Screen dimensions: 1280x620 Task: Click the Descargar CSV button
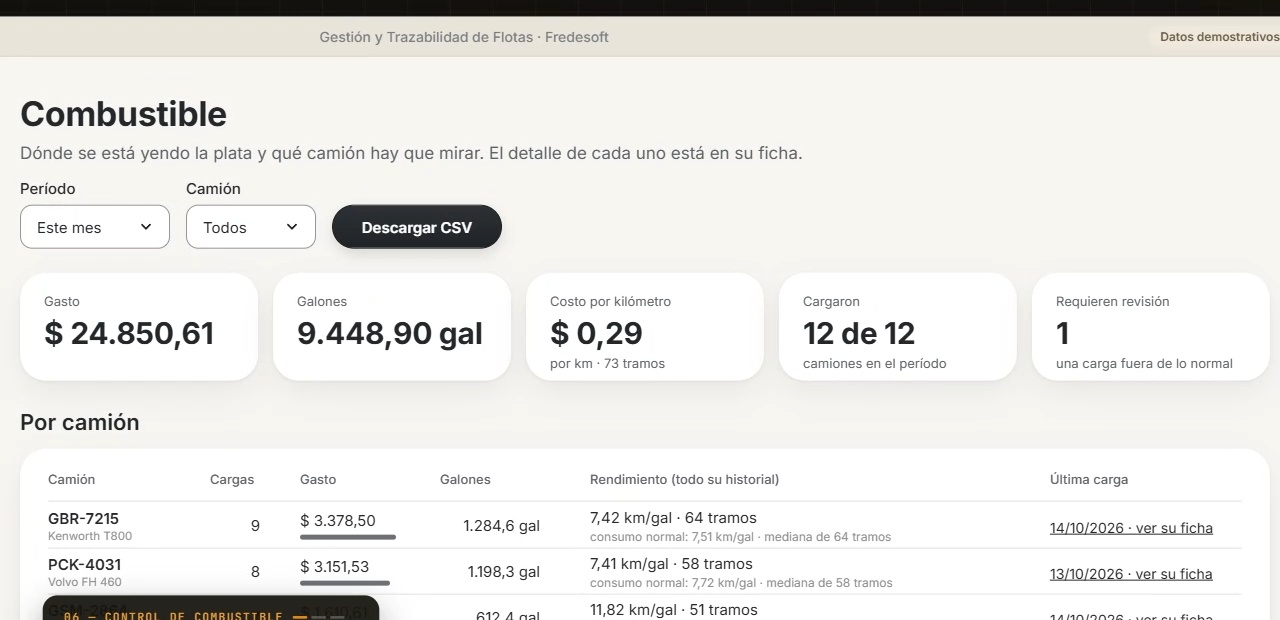pos(417,227)
